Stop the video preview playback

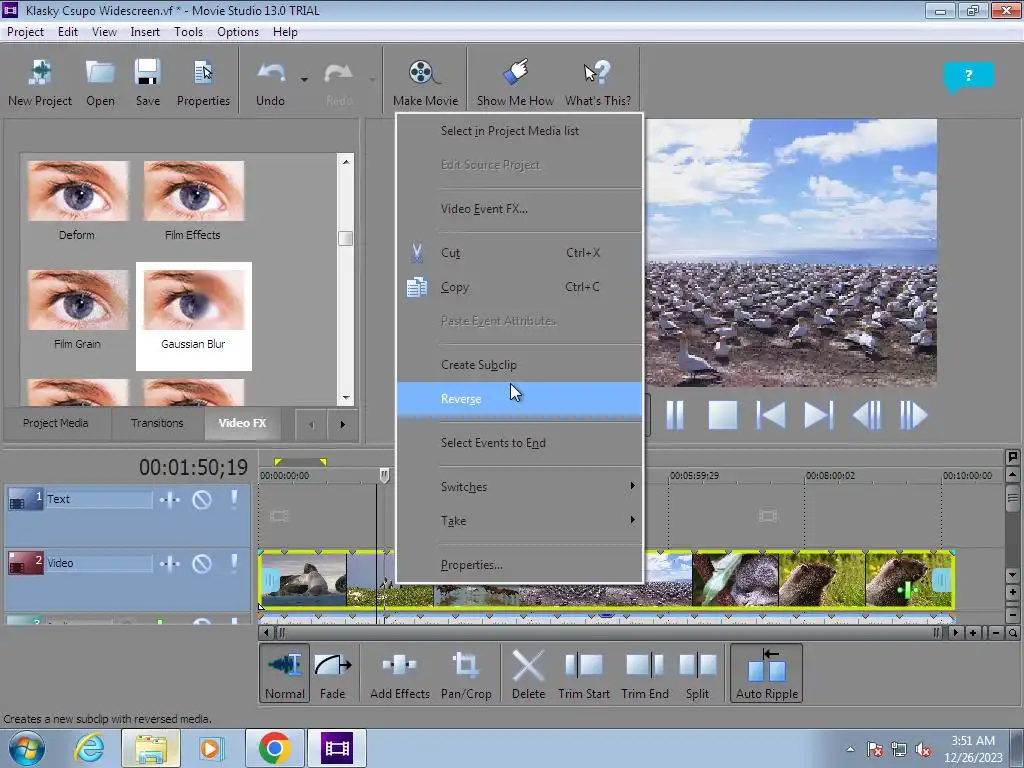pos(722,415)
